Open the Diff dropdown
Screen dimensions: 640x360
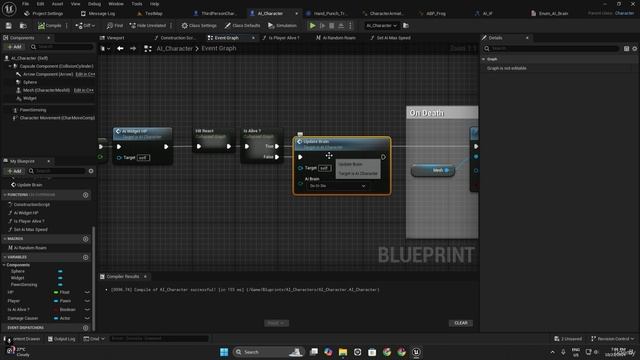(85, 25)
